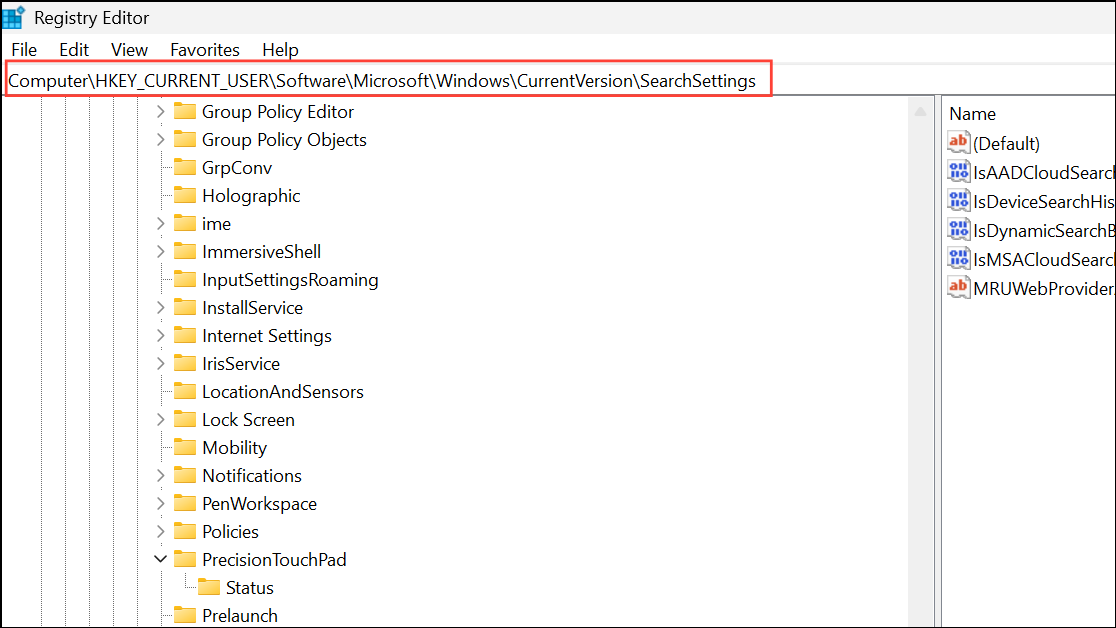Click the Status subfolder icon

coord(209,587)
